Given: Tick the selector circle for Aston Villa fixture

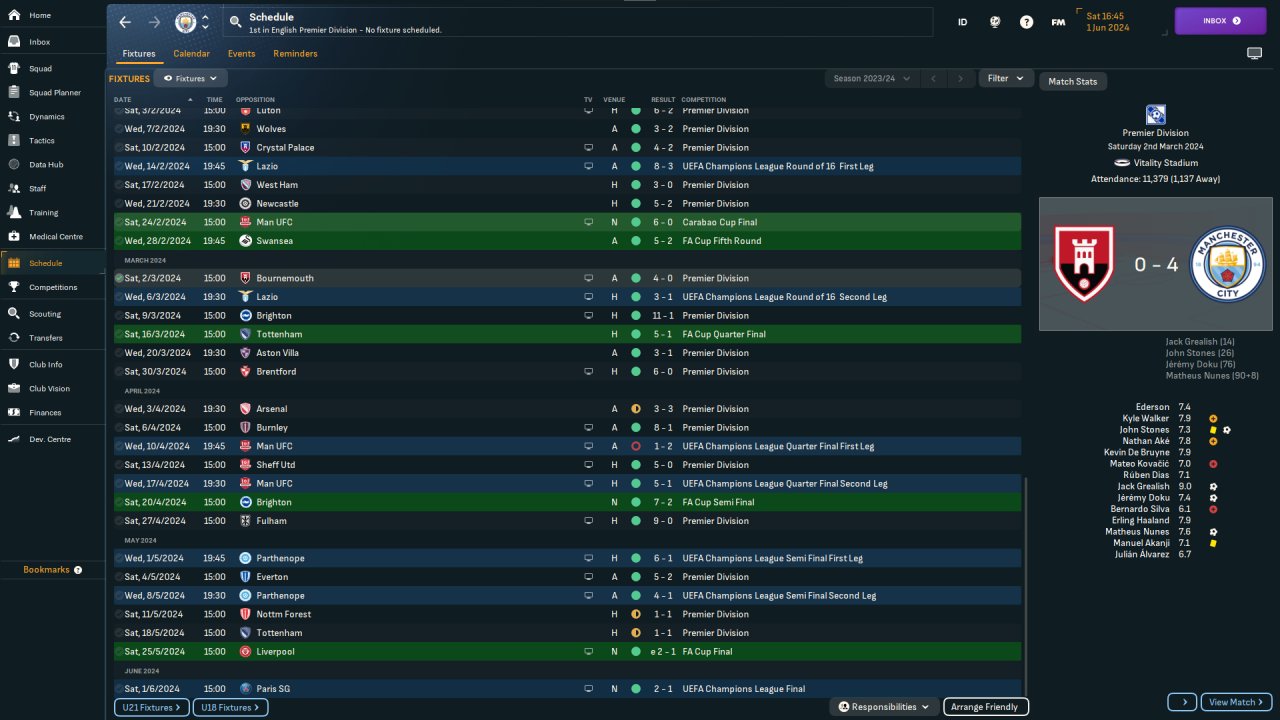Looking at the screenshot, I should tap(119, 353).
